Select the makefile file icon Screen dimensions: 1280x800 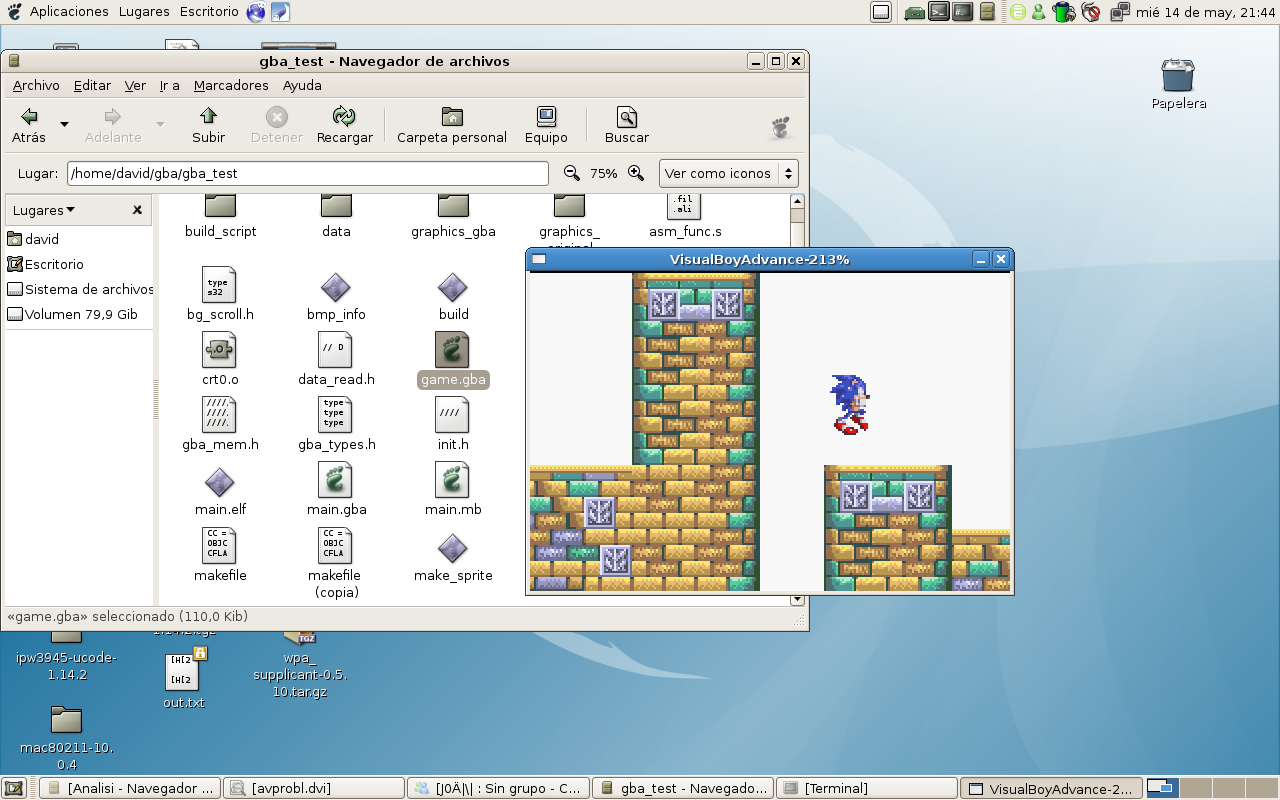click(x=220, y=546)
